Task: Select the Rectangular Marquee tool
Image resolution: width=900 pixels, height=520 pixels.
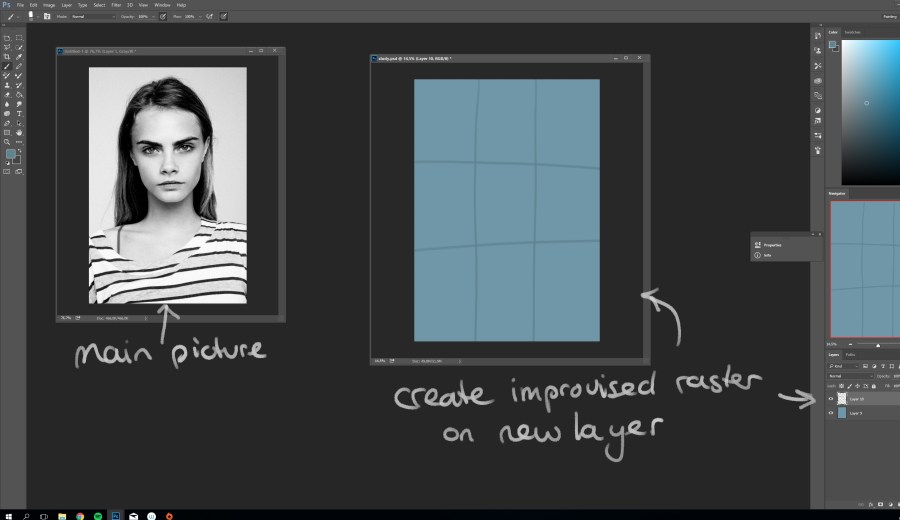Action: click(x=19, y=38)
